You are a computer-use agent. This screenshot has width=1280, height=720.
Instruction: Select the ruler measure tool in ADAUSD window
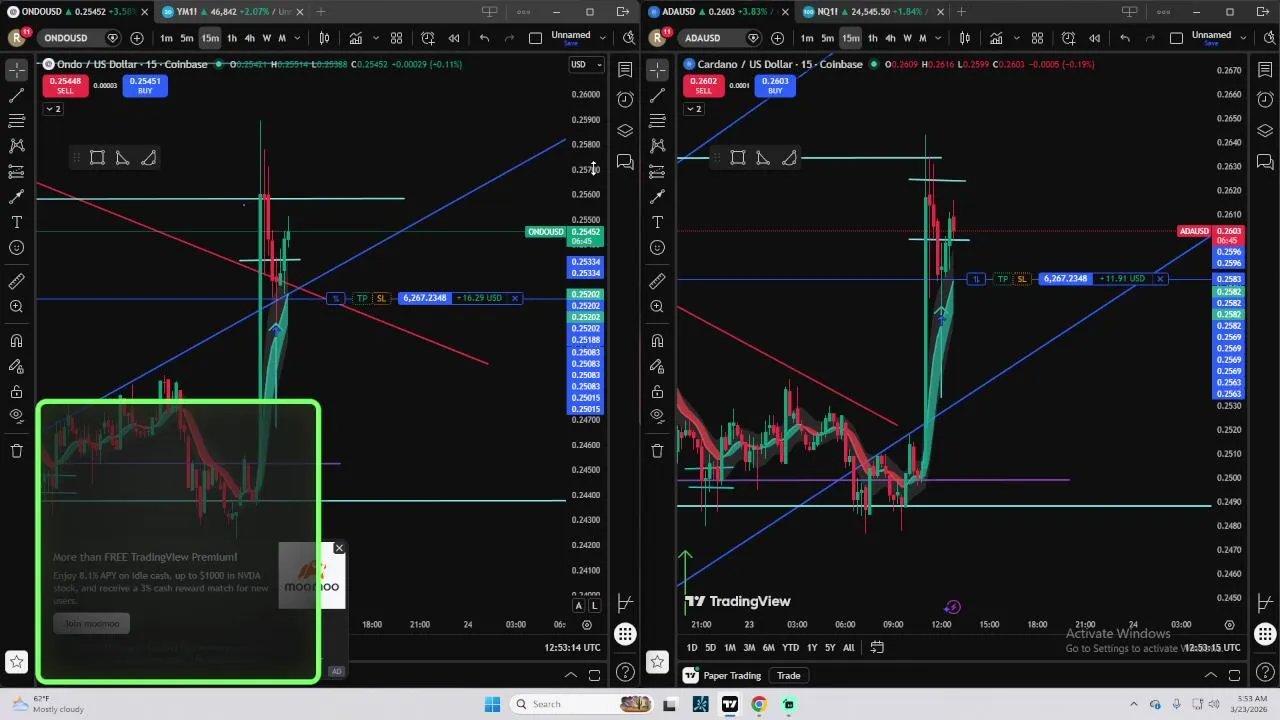657,282
